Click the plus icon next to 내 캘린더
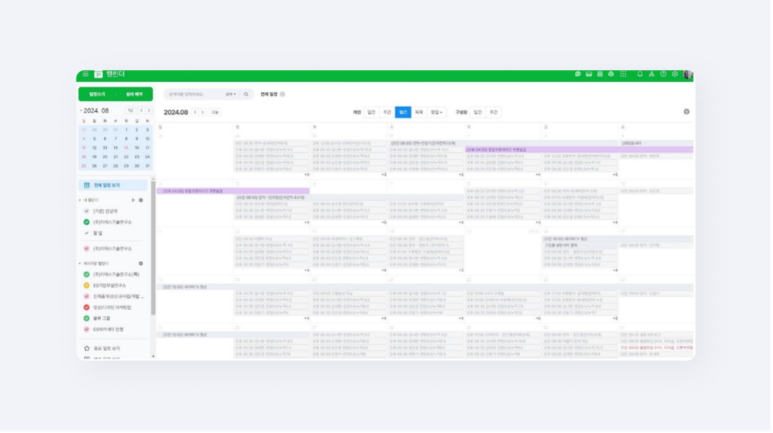Image resolution: width=773 pixels, height=433 pixels. coord(133,201)
